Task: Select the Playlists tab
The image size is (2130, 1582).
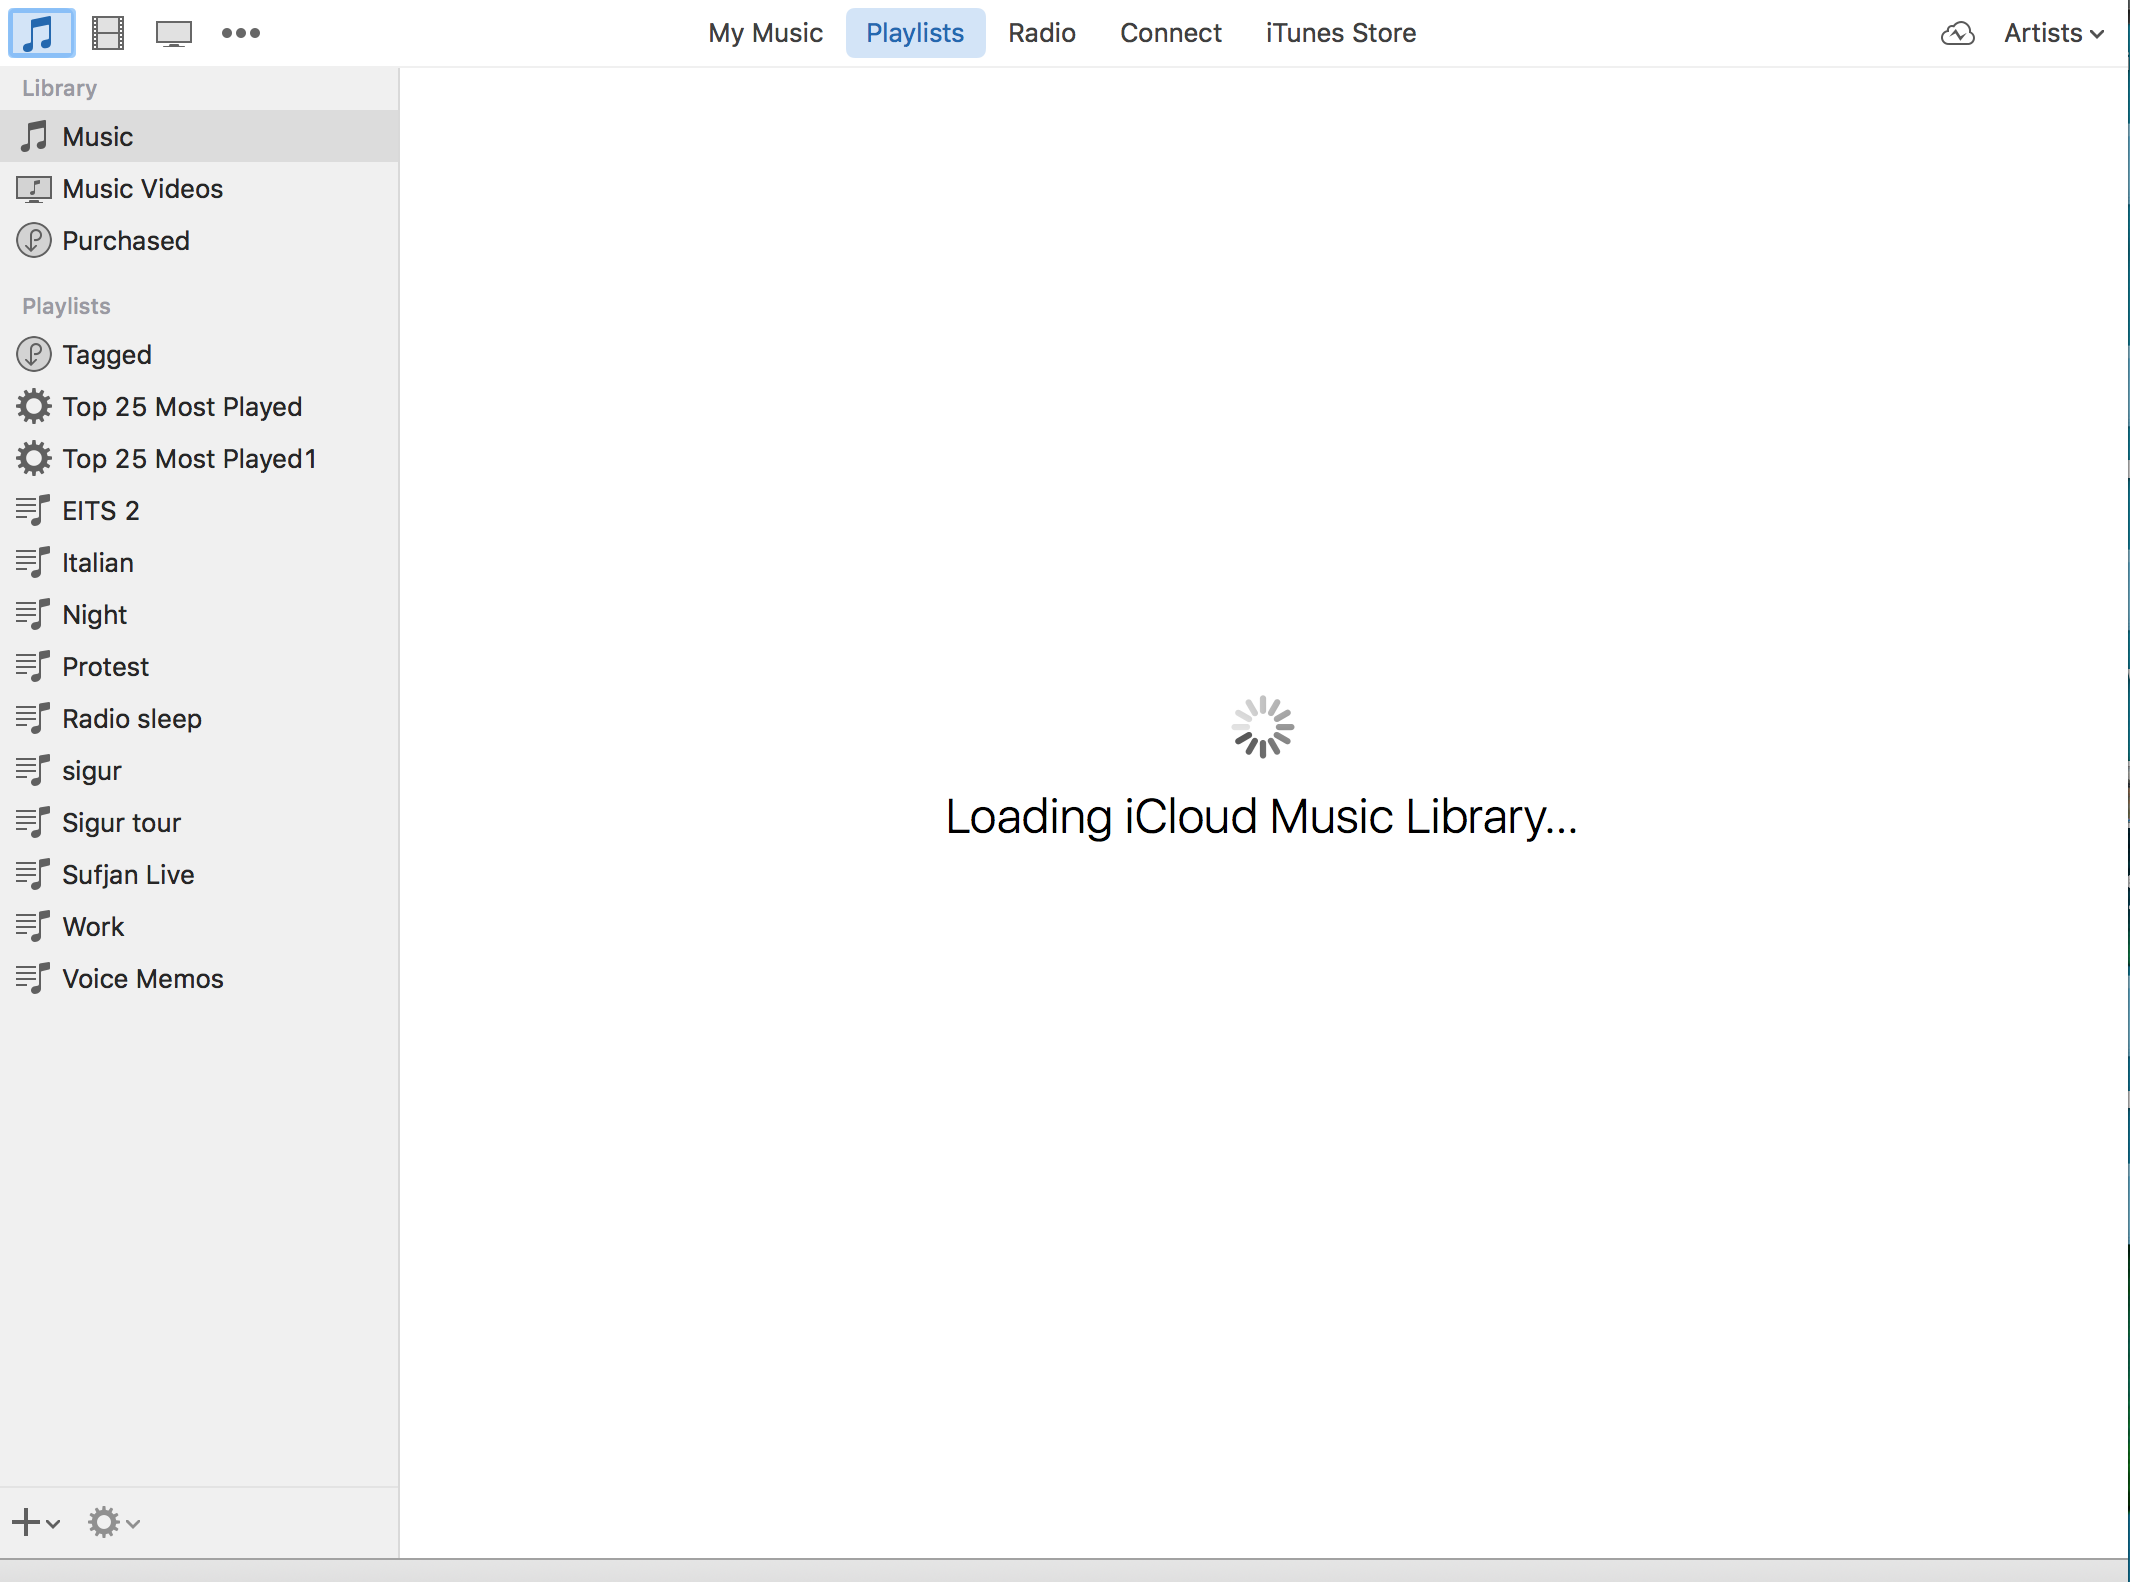Action: (915, 33)
